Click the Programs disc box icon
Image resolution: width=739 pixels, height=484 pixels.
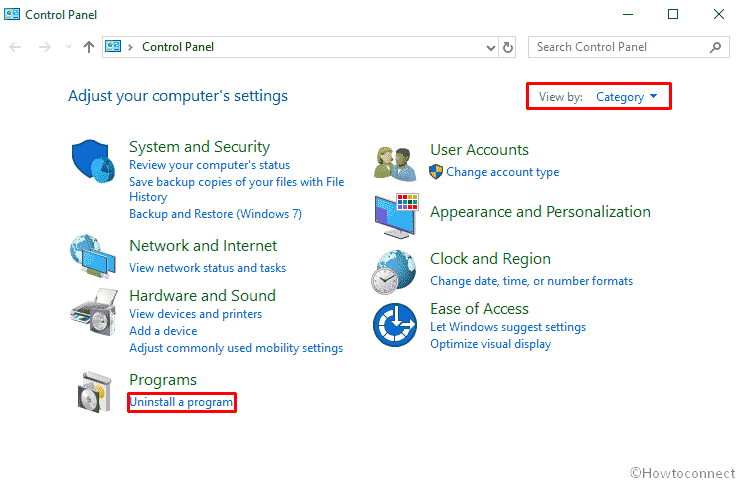coord(95,392)
